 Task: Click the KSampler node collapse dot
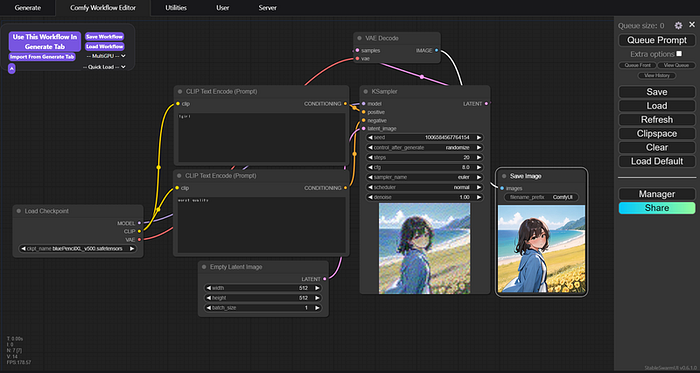pyautogui.click(x=366, y=91)
